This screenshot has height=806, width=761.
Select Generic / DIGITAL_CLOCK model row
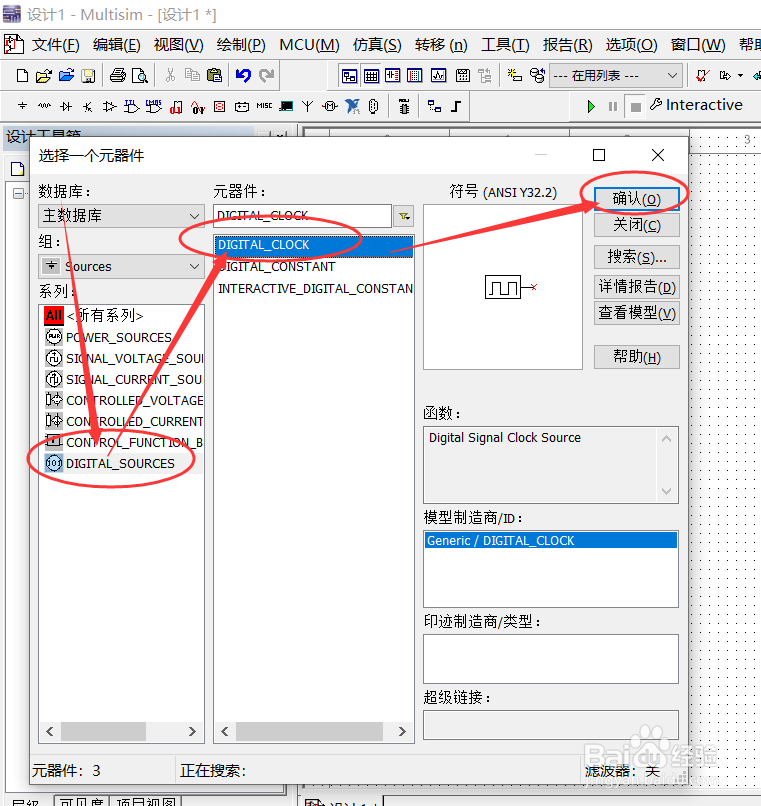pos(551,541)
